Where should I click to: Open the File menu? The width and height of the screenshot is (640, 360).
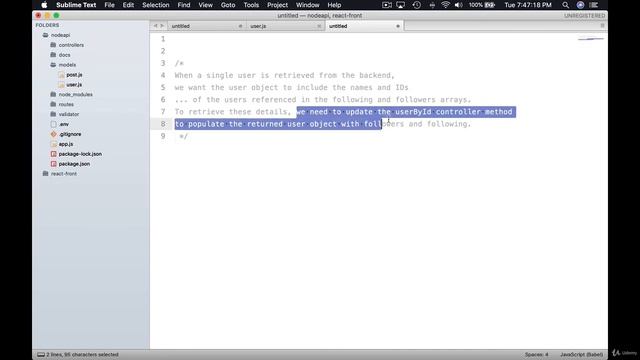click(x=109, y=5)
